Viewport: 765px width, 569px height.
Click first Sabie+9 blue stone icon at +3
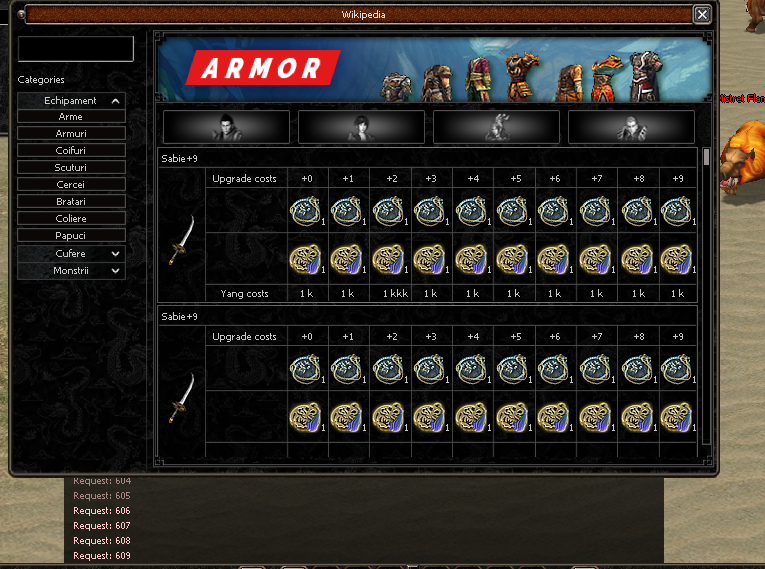coord(430,211)
